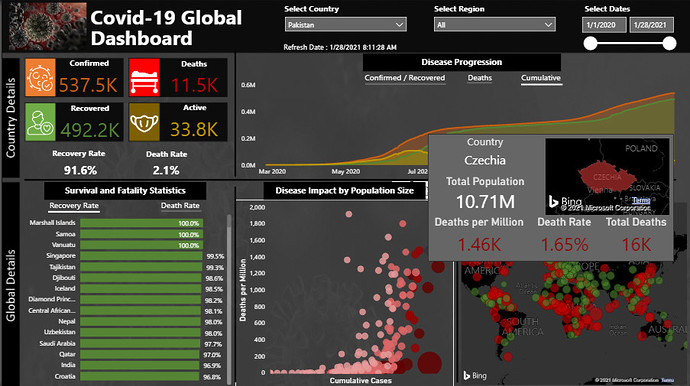Click the red Deaths hospital bed icon
This screenshot has height=386, width=690.
(x=144, y=77)
